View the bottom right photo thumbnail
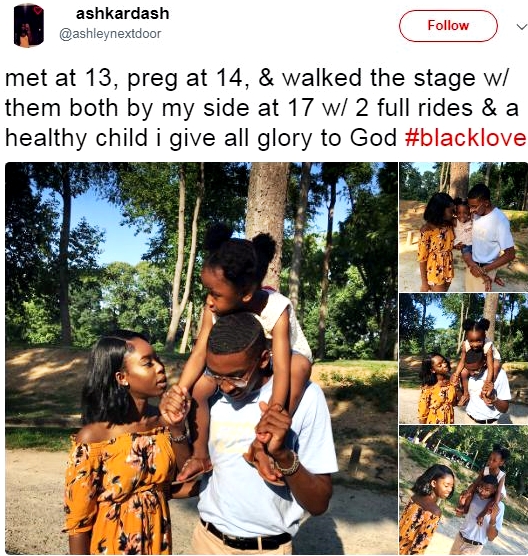 pos(463,490)
